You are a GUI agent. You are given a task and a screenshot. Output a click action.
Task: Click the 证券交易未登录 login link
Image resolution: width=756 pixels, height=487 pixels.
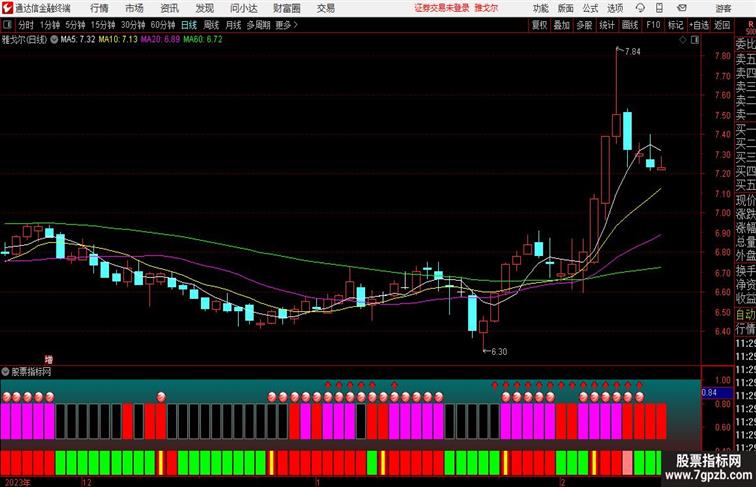(442, 8)
